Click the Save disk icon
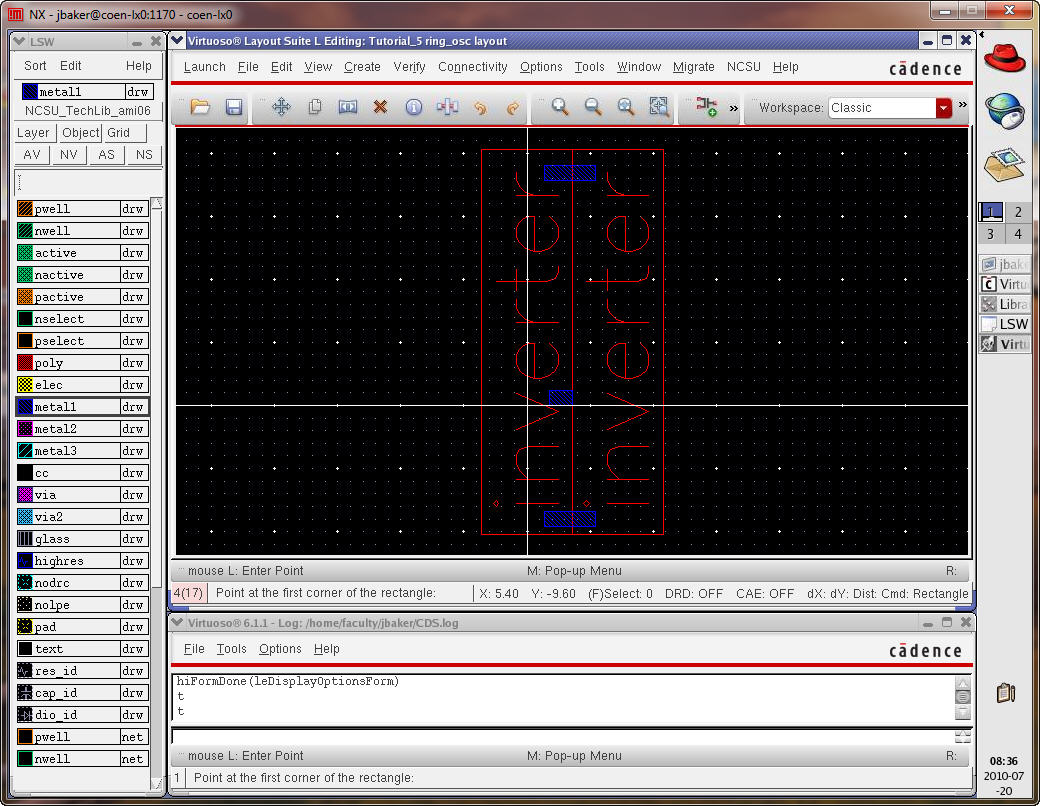The width and height of the screenshot is (1040, 806). [234, 107]
